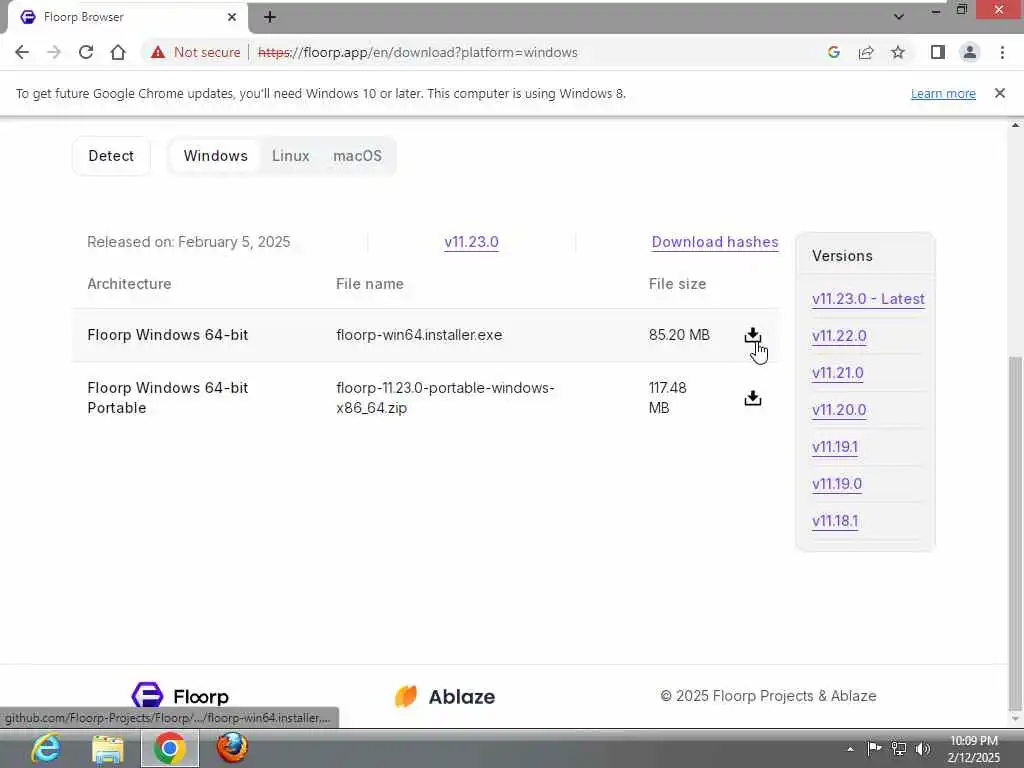The image size is (1024, 768).
Task: Open the tab search dropdown arrow
Action: (899, 17)
